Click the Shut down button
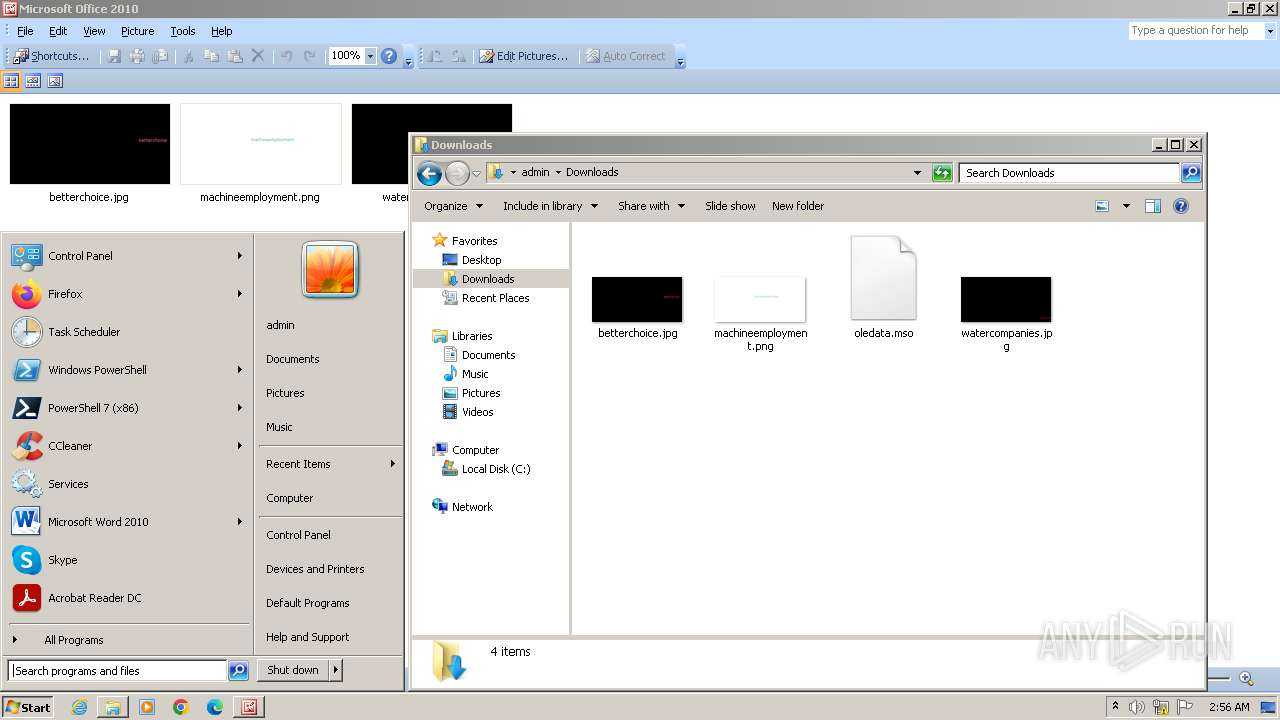 tap(293, 670)
